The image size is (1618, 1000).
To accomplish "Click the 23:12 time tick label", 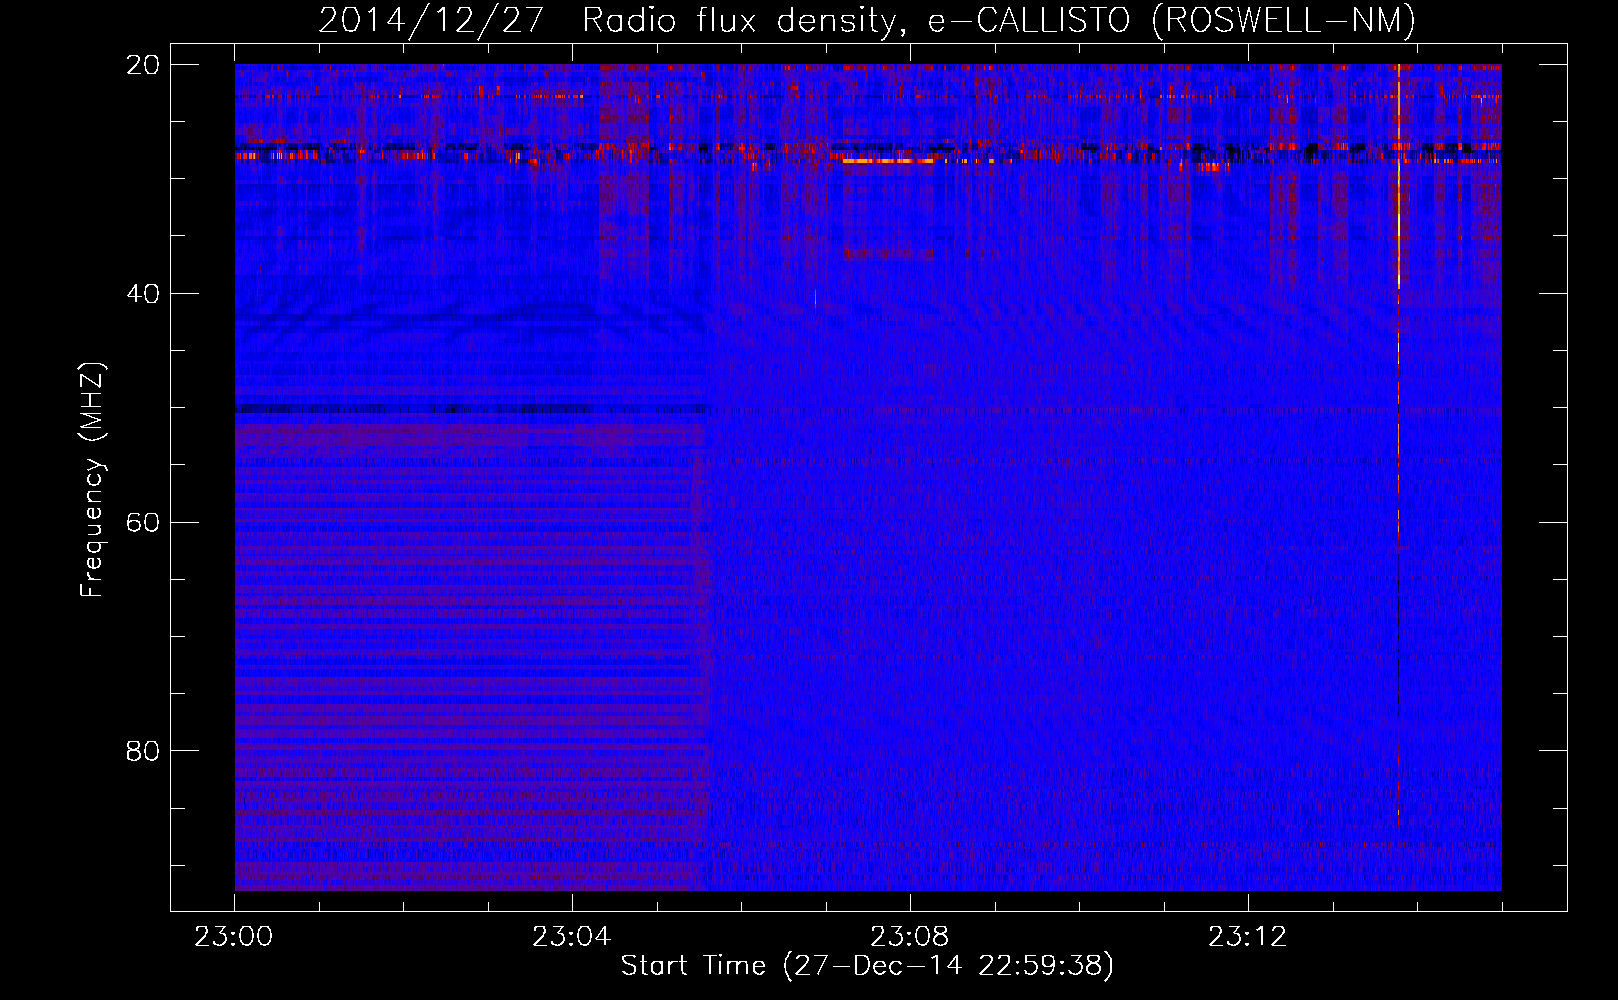I will 1248,936.
